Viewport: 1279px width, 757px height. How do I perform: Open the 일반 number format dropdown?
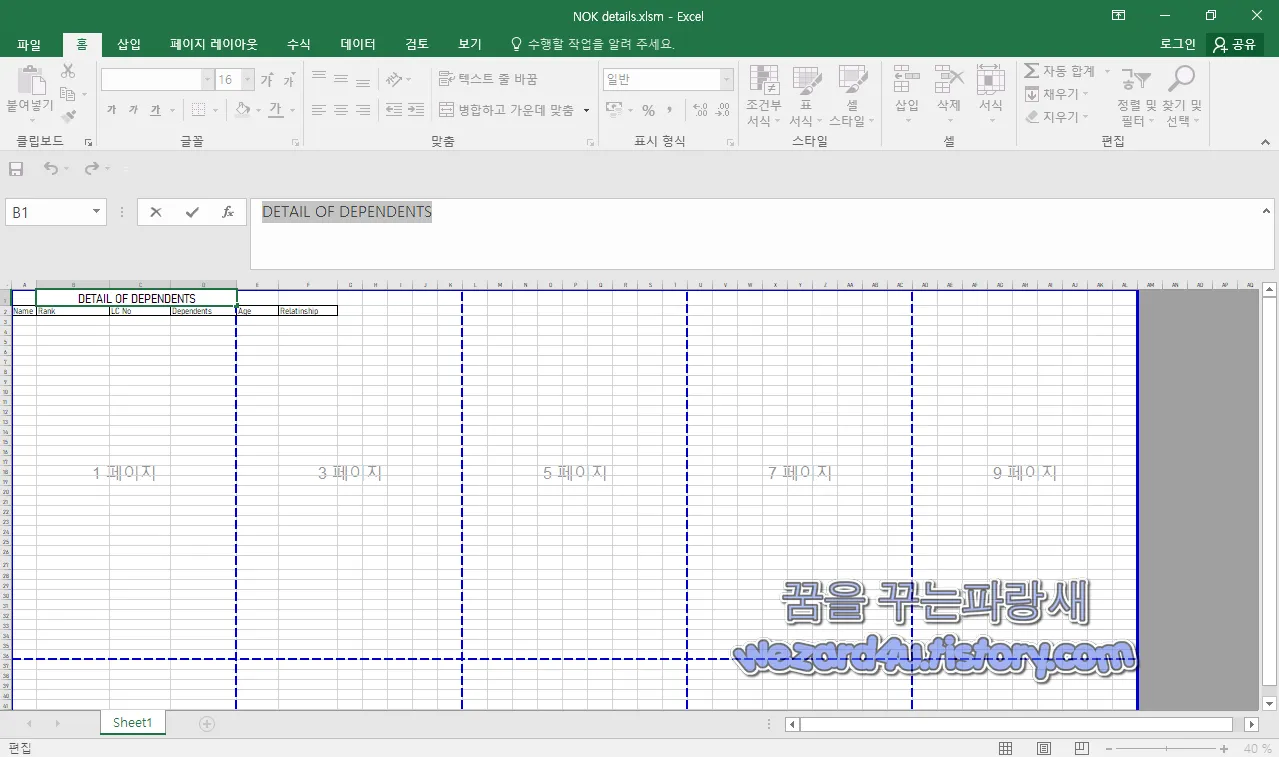click(x=727, y=80)
